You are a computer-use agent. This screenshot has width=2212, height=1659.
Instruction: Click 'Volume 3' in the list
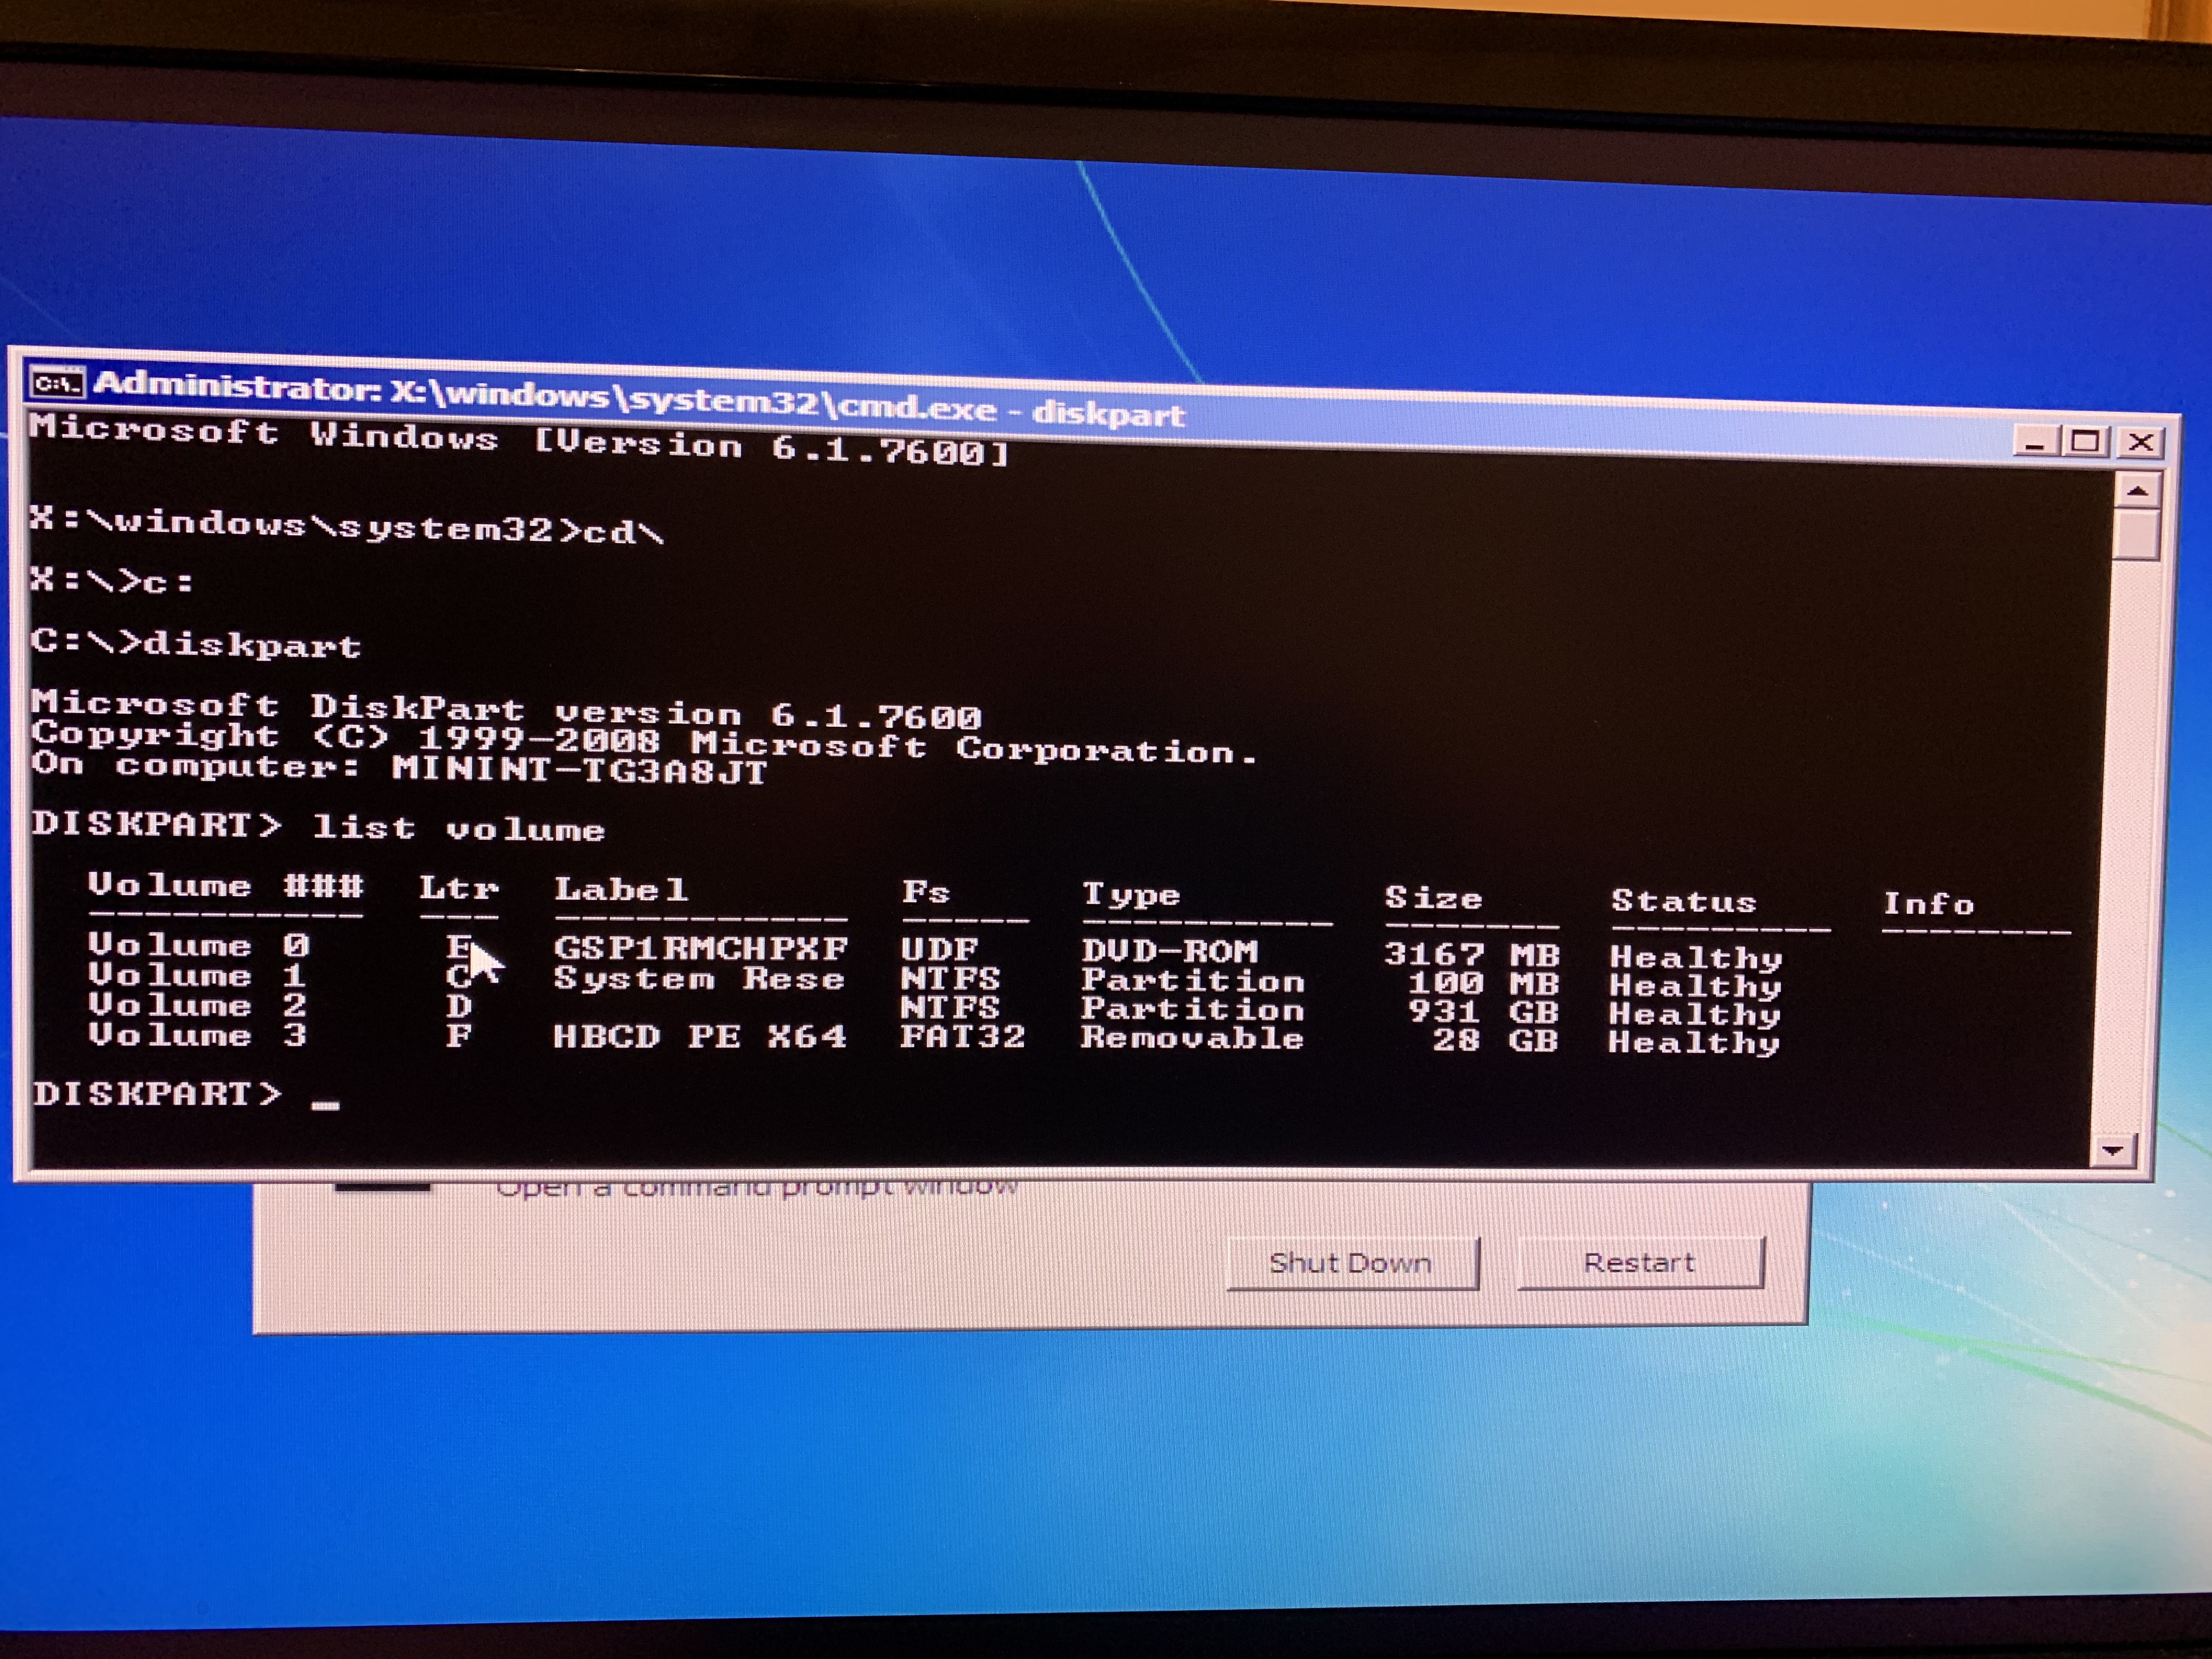tap(197, 1034)
